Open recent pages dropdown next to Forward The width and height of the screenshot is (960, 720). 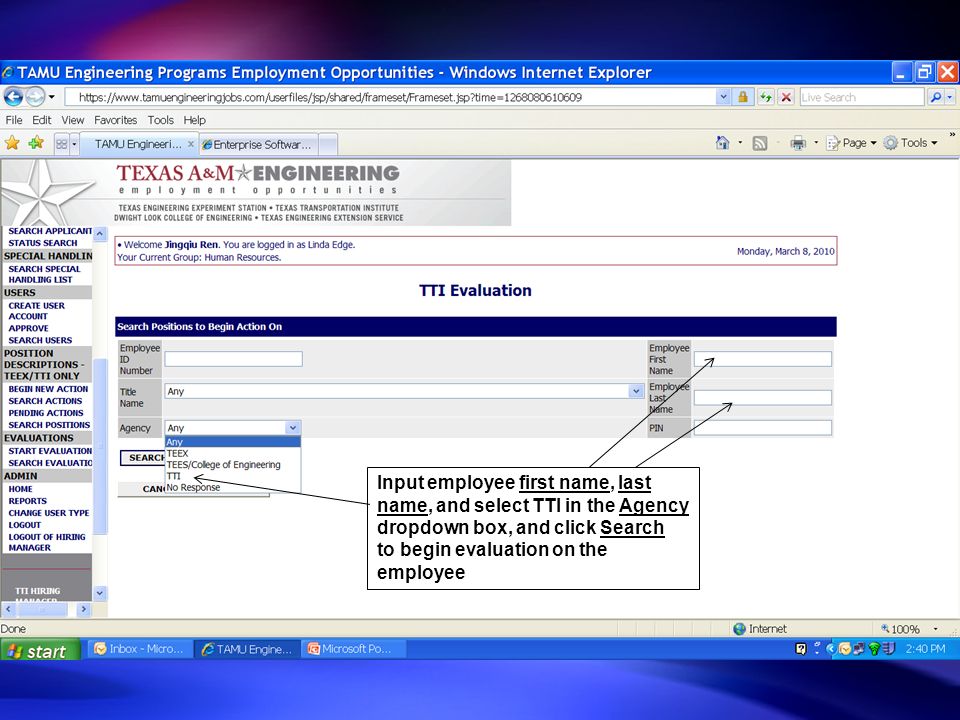51,97
